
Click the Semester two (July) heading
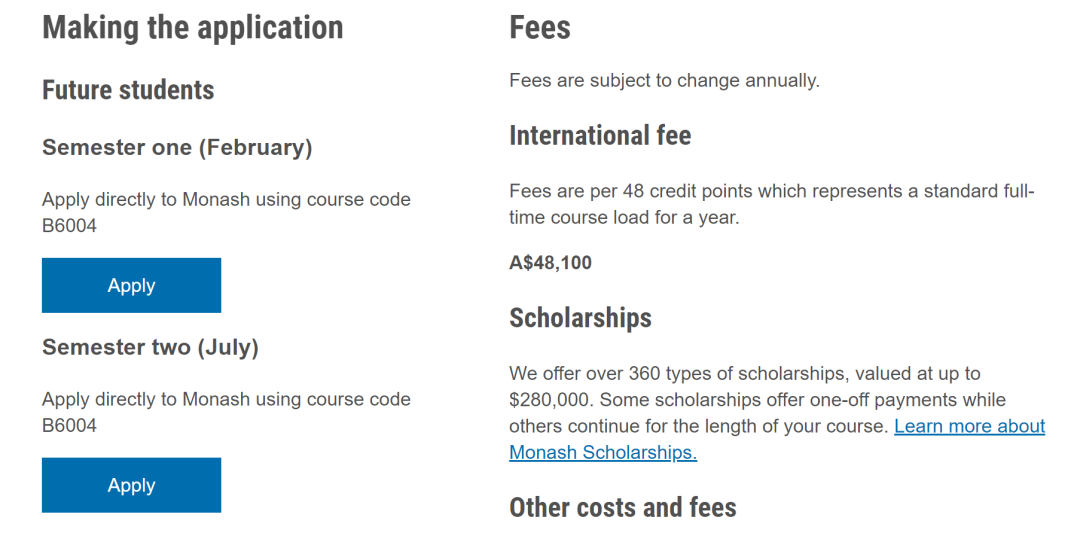point(150,348)
